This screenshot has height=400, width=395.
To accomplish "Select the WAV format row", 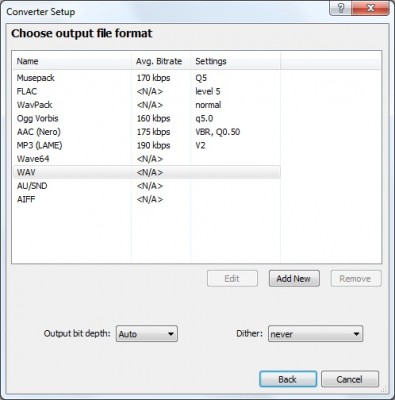I will pyautogui.click(x=147, y=172).
